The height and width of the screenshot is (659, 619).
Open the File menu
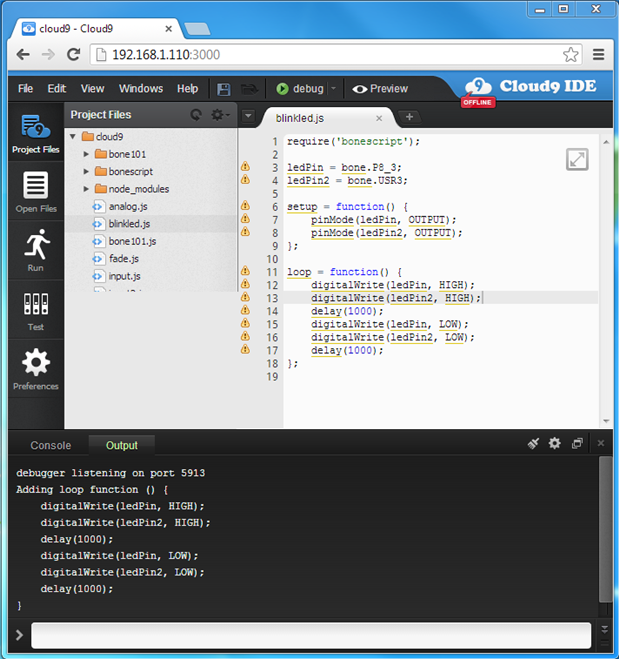point(25,89)
